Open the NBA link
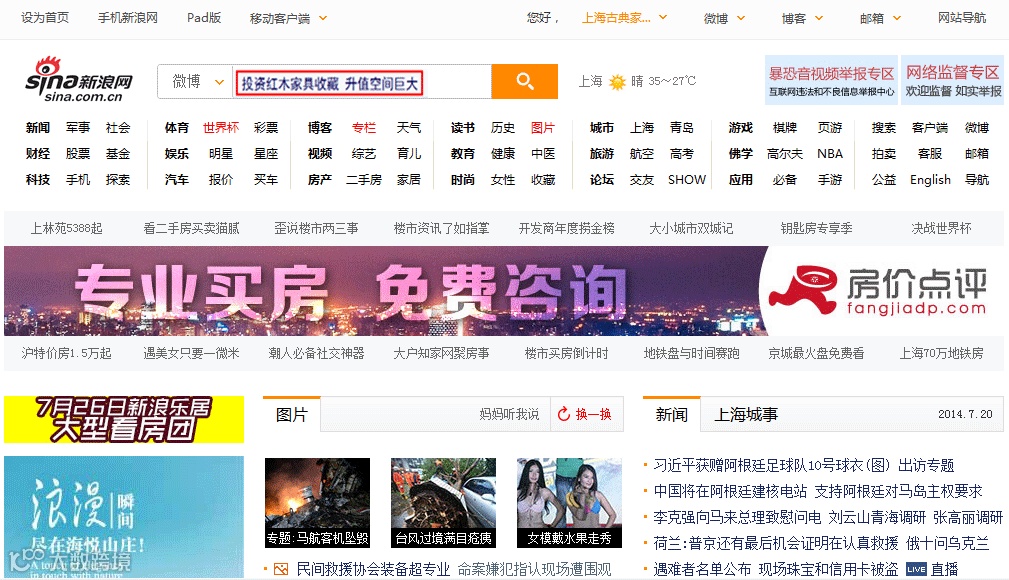 tap(830, 153)
